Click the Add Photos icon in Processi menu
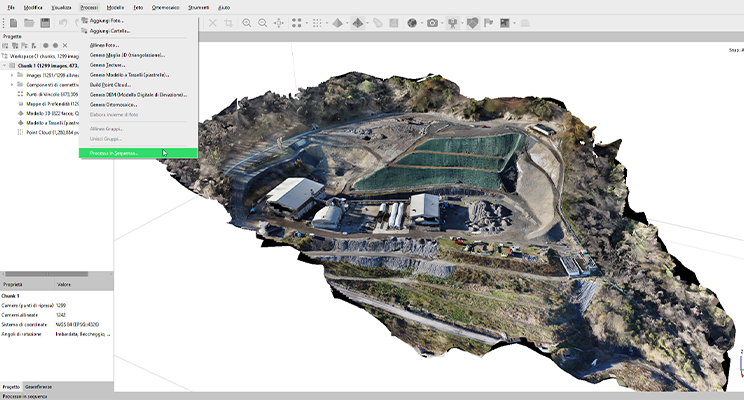 84,20
